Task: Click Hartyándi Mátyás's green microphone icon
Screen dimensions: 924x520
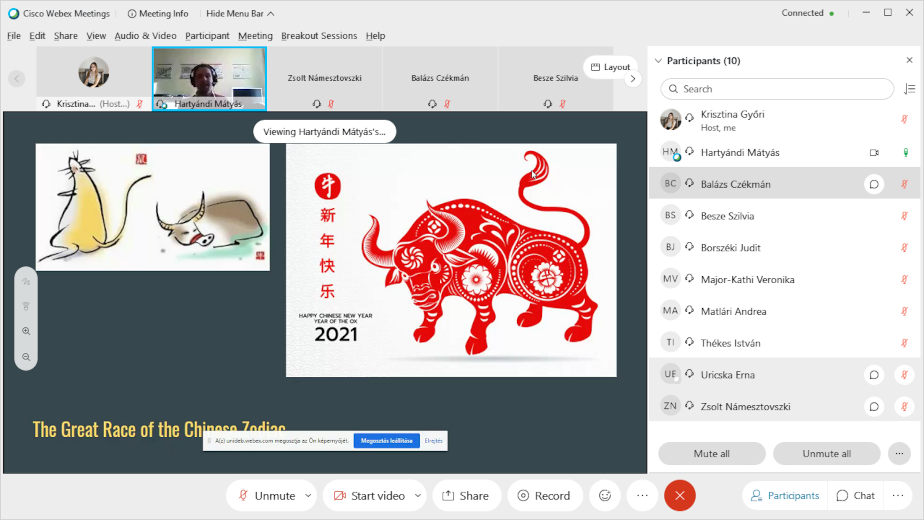Action: click(x=906, y=153)
